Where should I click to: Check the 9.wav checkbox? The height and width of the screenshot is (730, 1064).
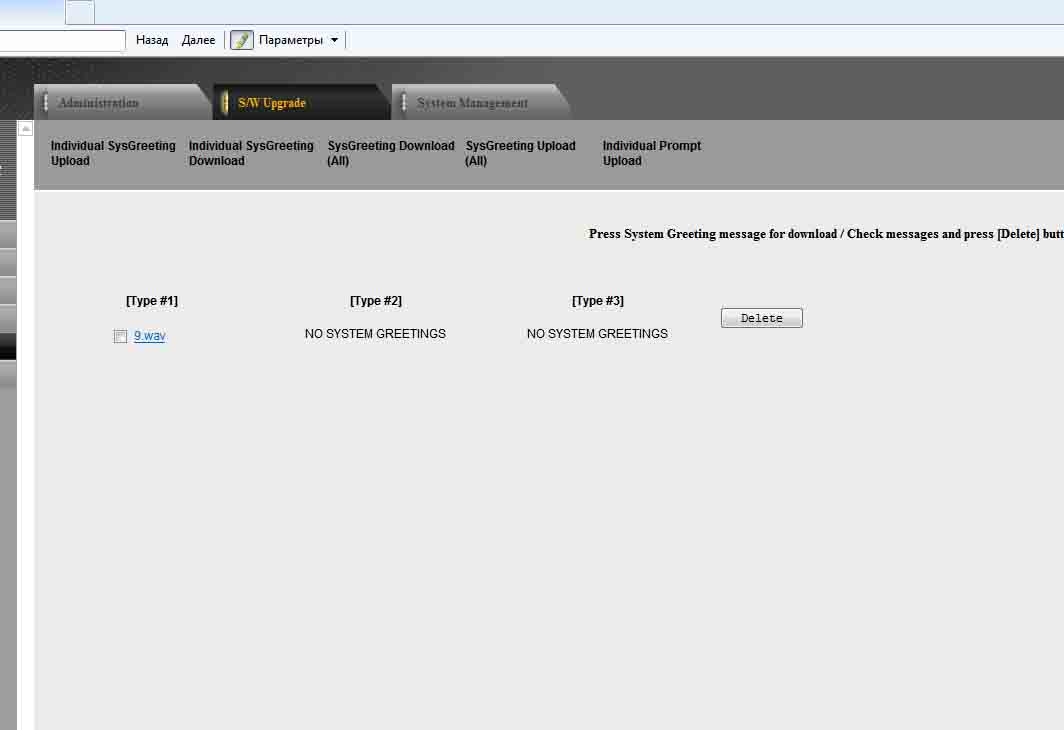pyautogui.click(x=121, y=337)
